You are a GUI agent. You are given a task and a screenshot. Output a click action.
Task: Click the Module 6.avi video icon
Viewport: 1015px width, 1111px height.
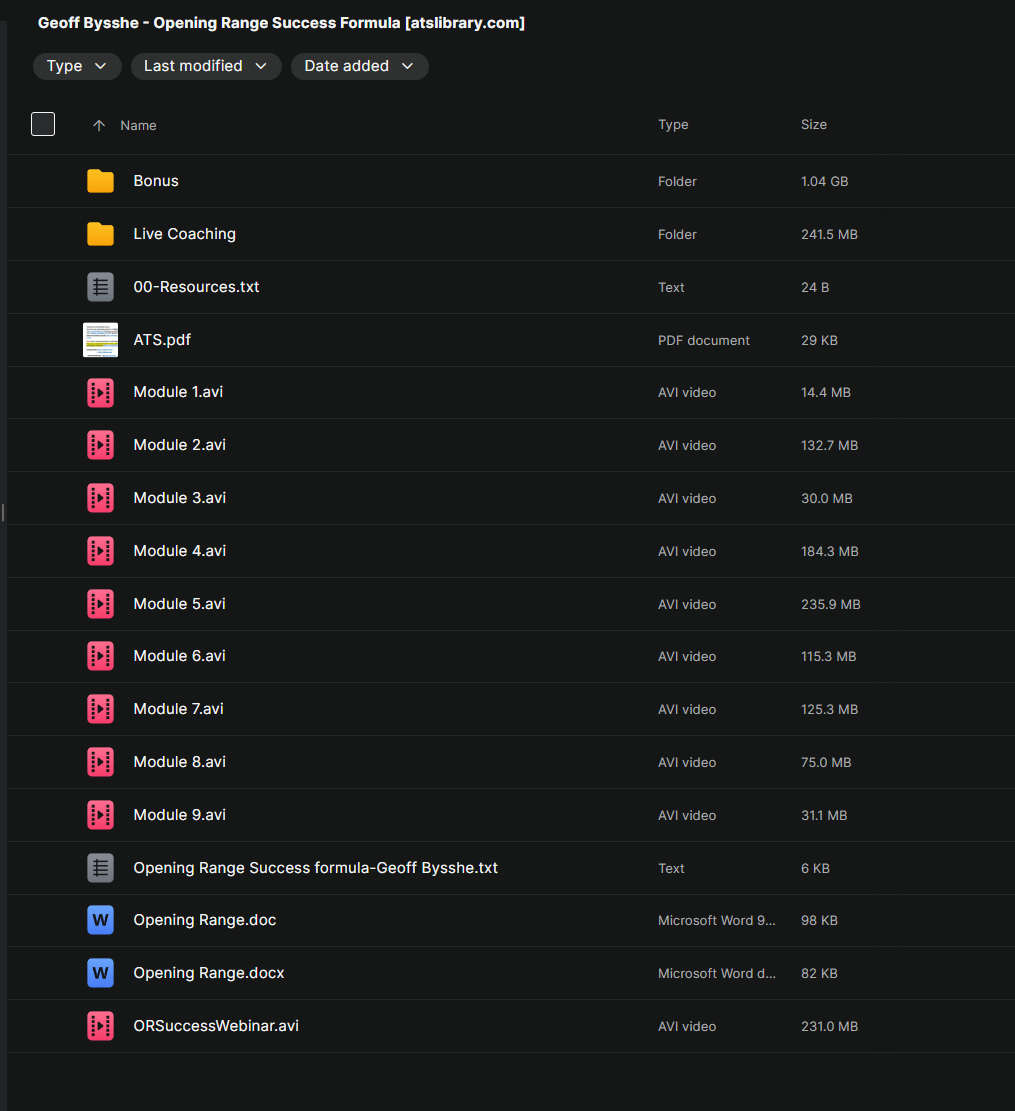(x=100, y=656)
